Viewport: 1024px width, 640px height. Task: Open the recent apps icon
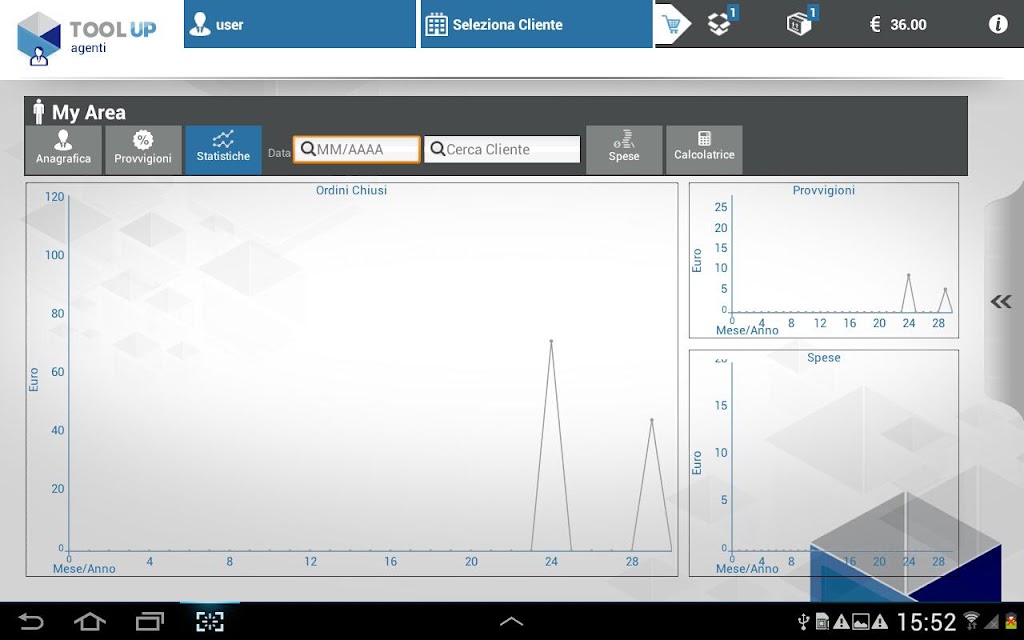coord(150,621)
